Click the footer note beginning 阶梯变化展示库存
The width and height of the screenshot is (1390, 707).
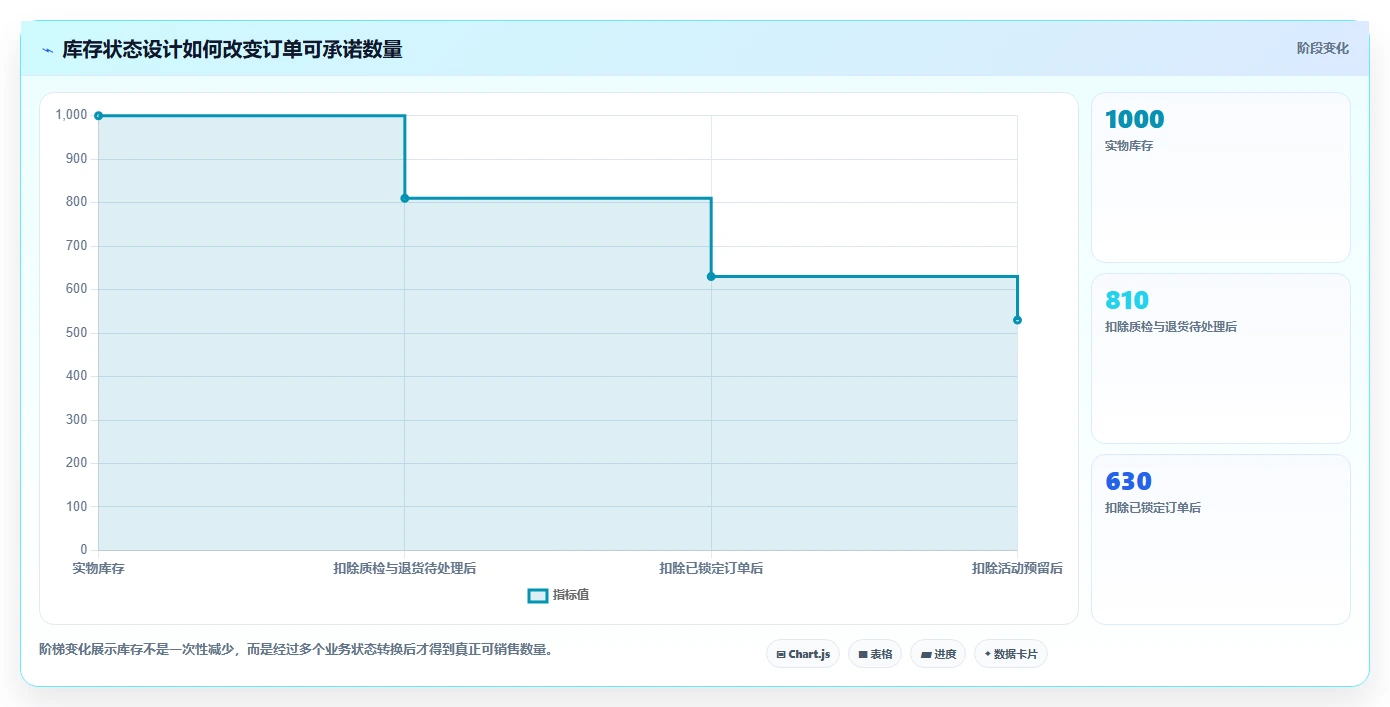coord(296,649)
